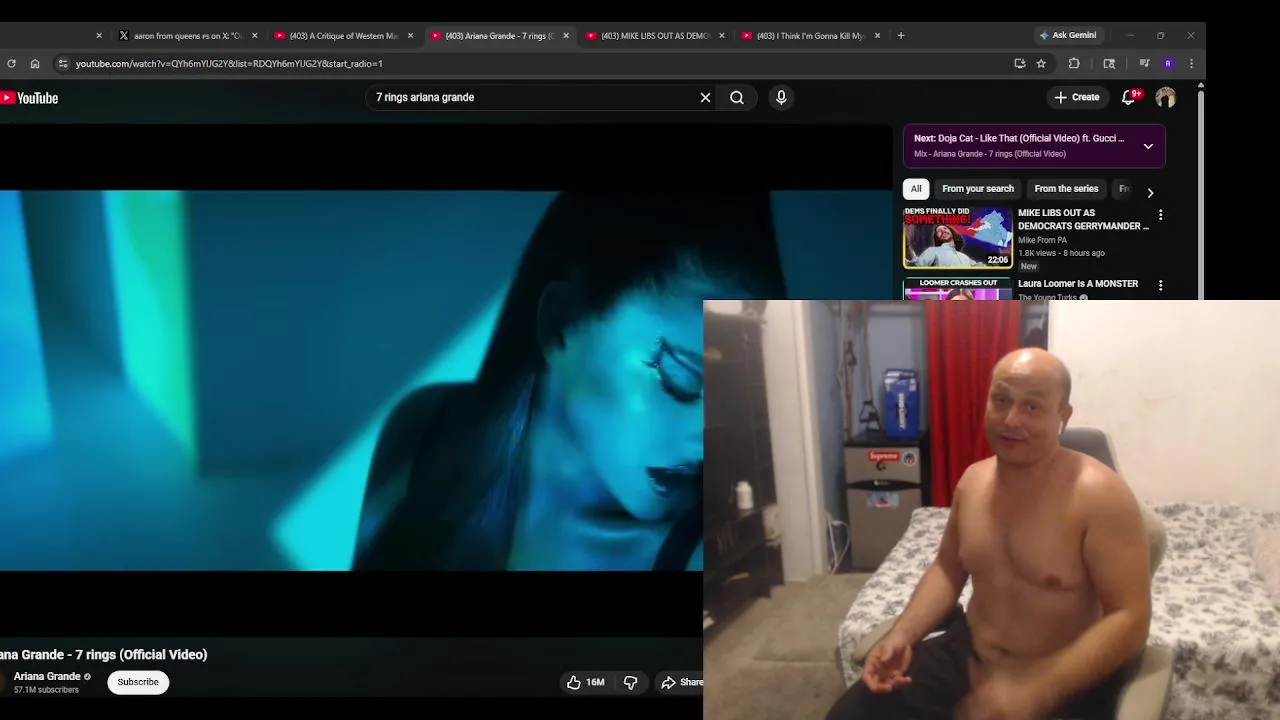The image size is (1280, 720).
Task: Go to the browser home page icon
Action: point(35,63)
